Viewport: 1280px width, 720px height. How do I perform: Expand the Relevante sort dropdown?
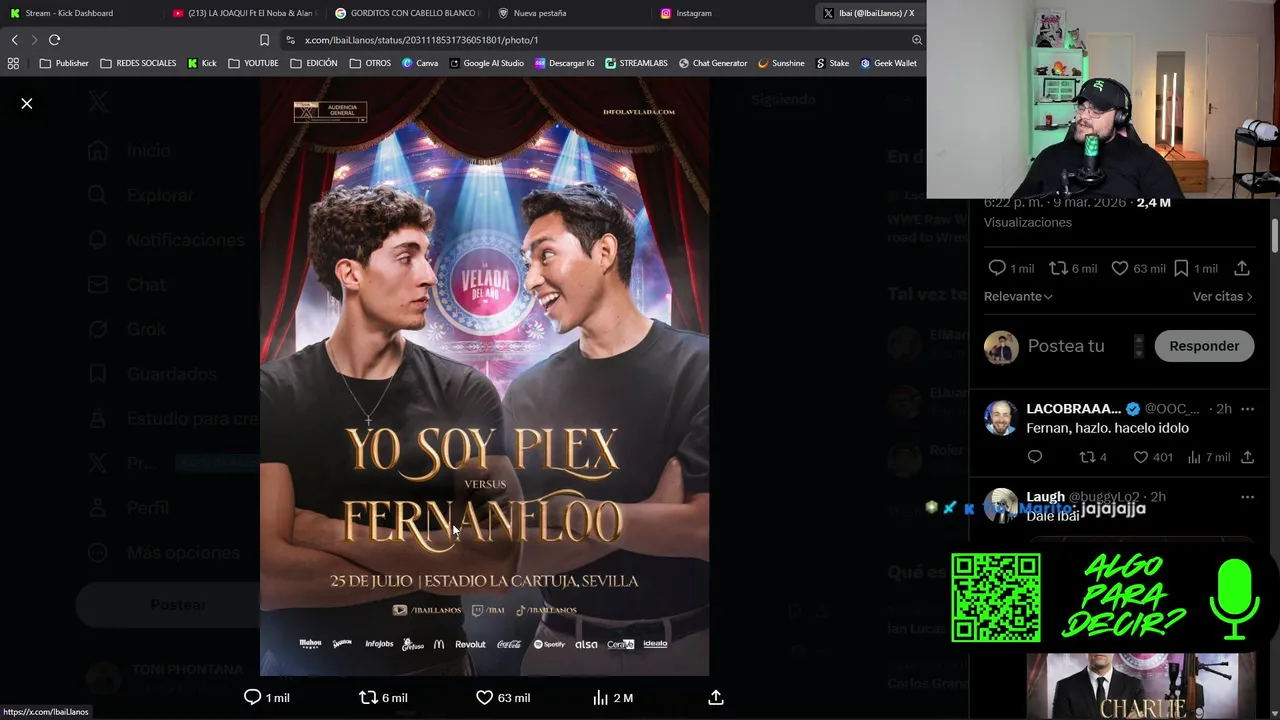pyautogui.click(x=1018, y=296)
